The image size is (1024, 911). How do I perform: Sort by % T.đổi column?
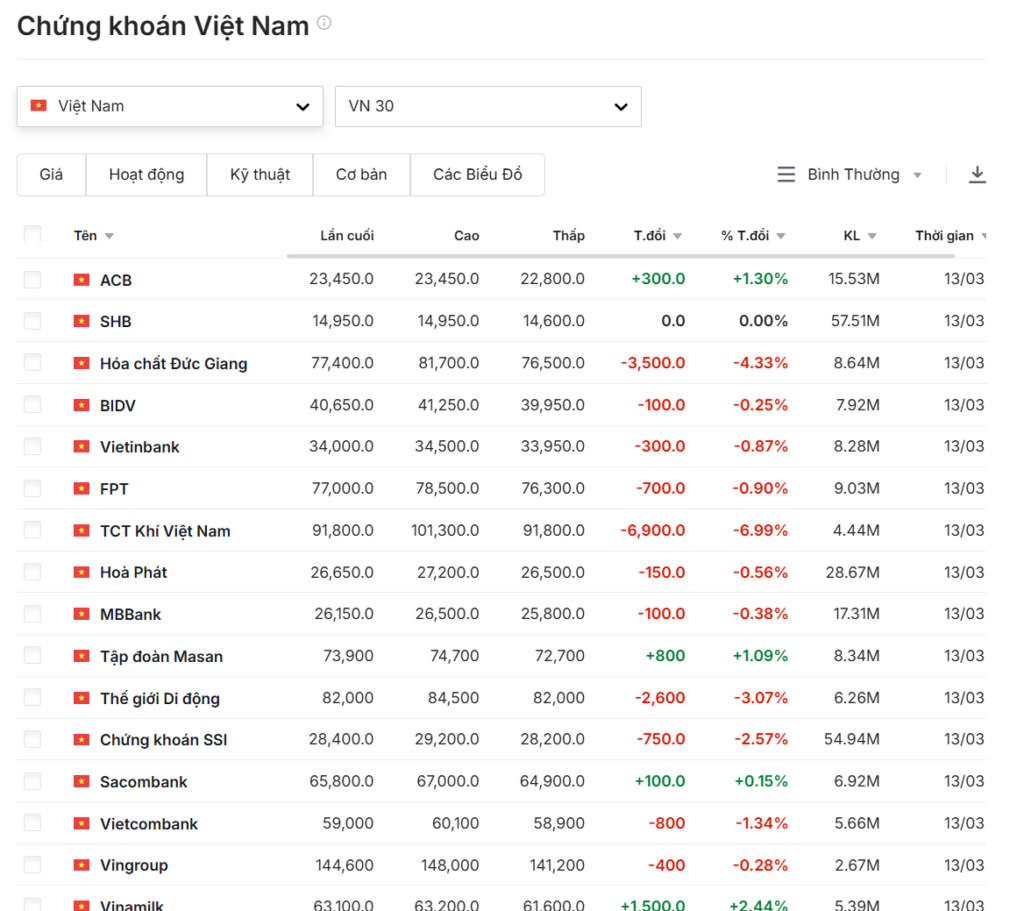tap(753, 236)
